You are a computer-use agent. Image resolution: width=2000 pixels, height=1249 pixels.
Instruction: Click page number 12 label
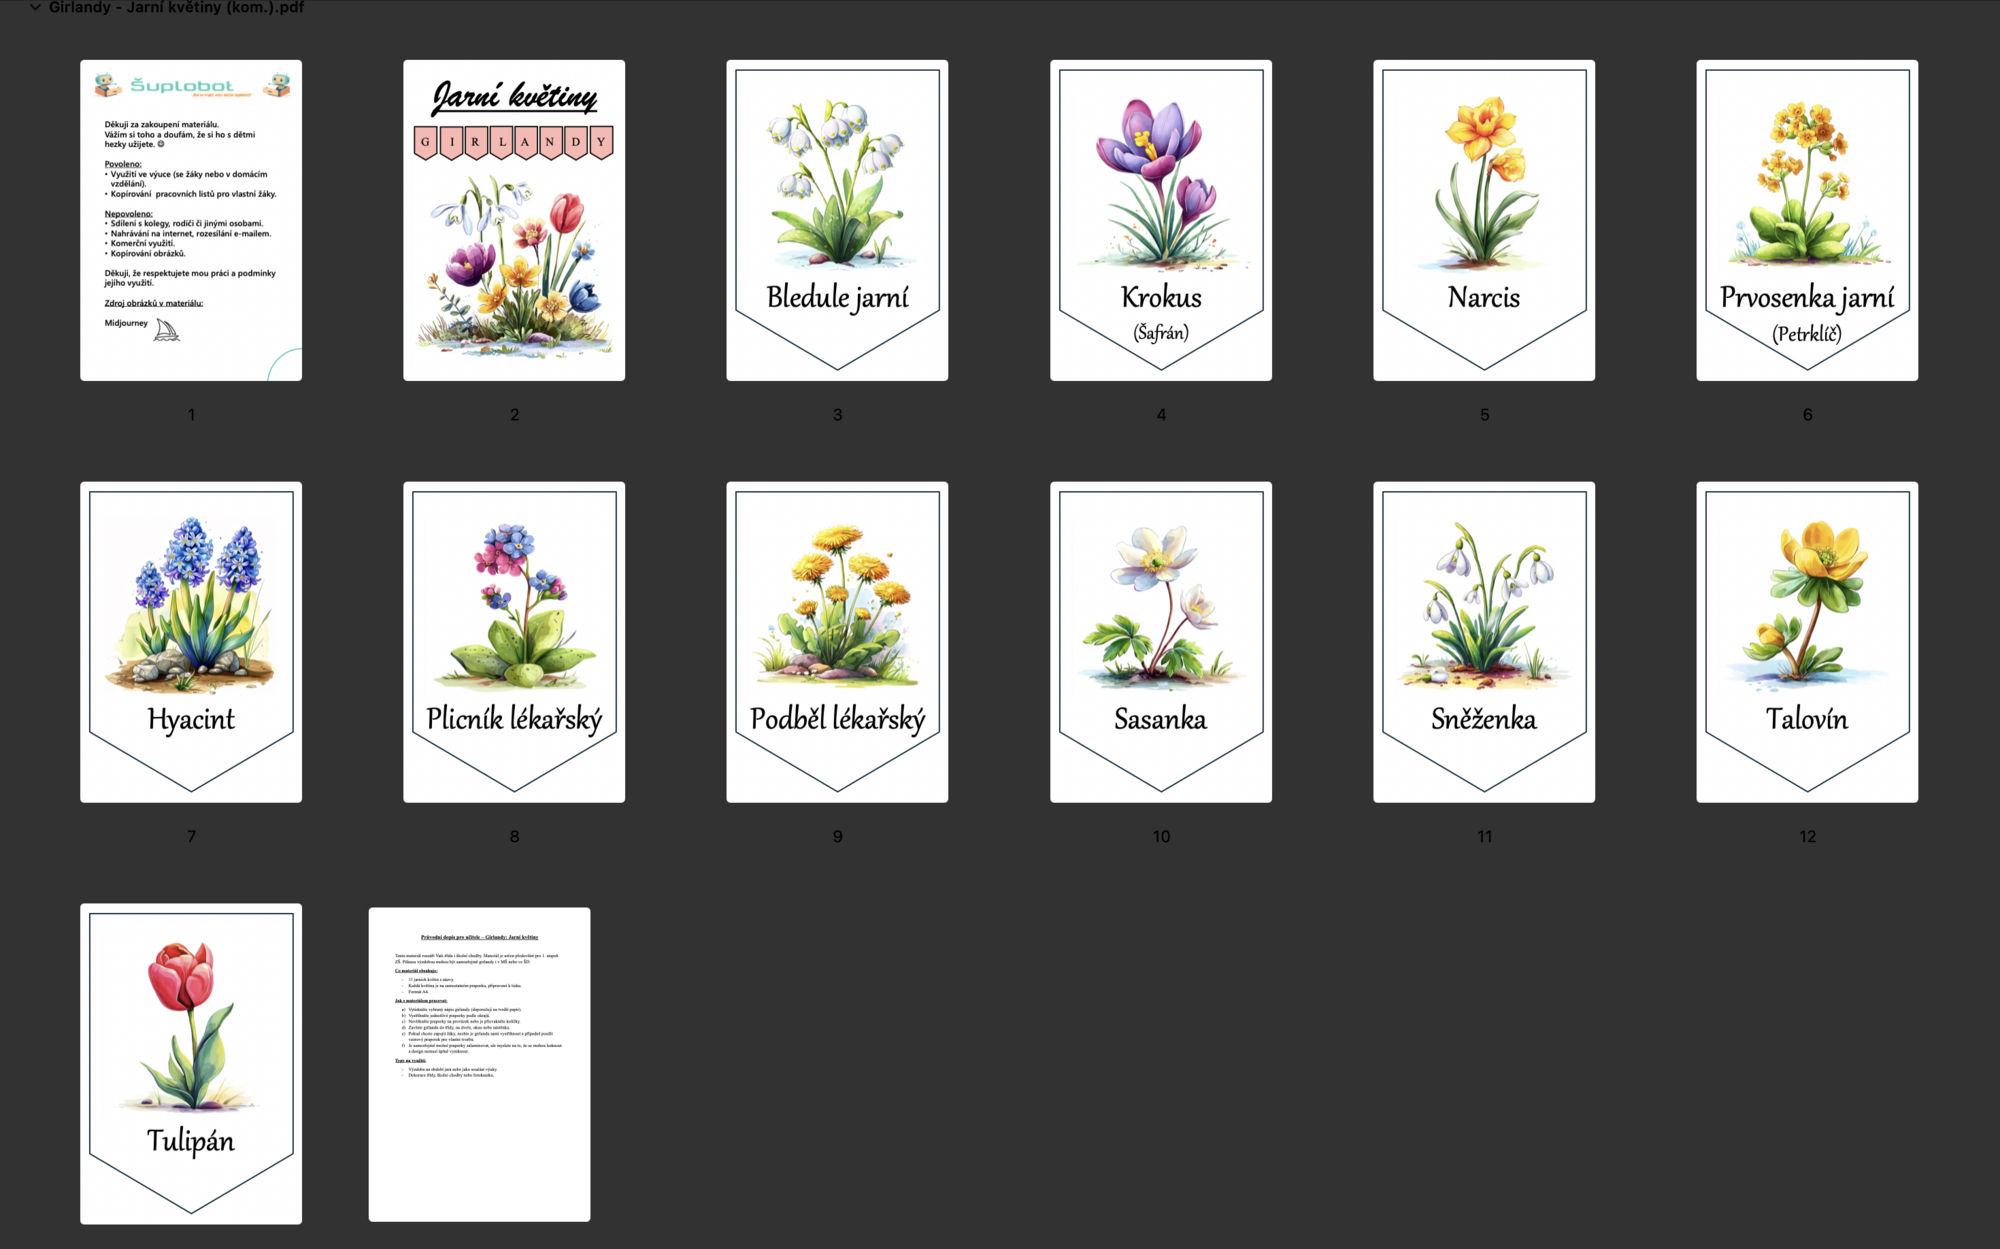pos(1807,836)
